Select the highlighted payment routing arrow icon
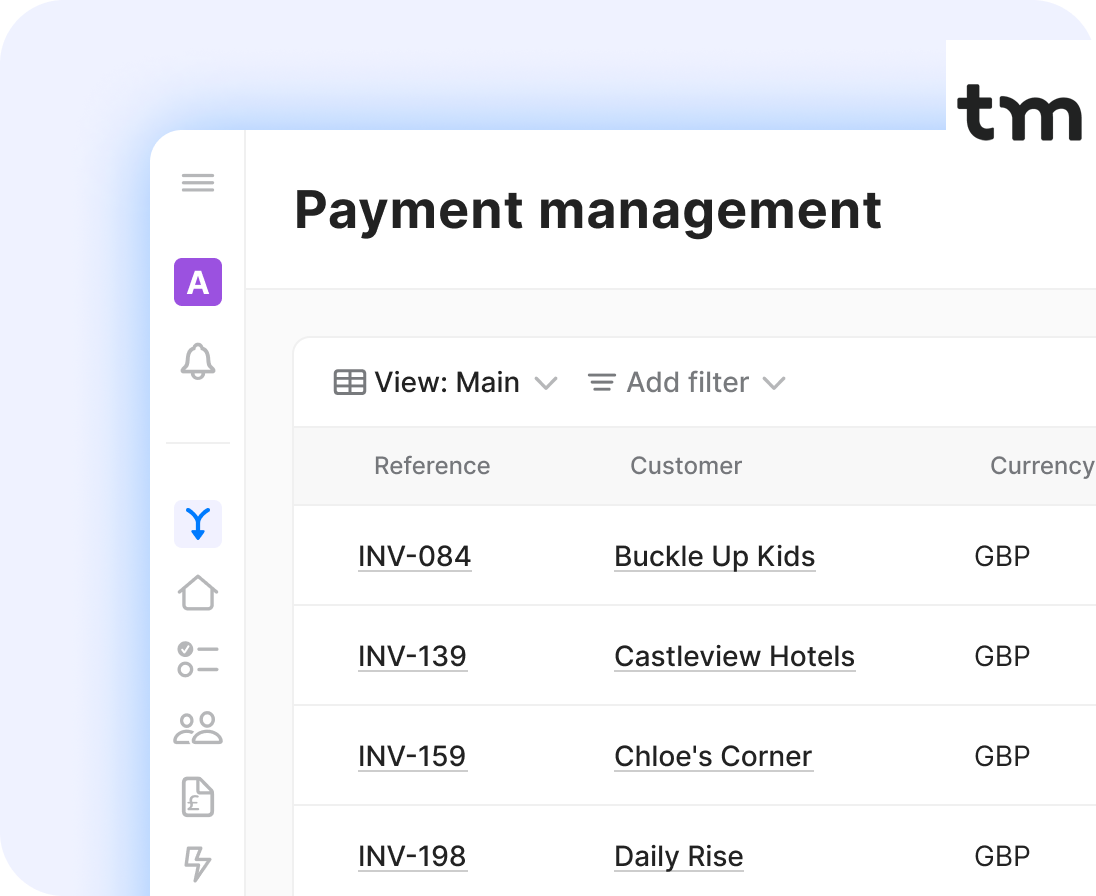Image resolution: width=1096 pixels, height=896 pixels. point(198,523)
